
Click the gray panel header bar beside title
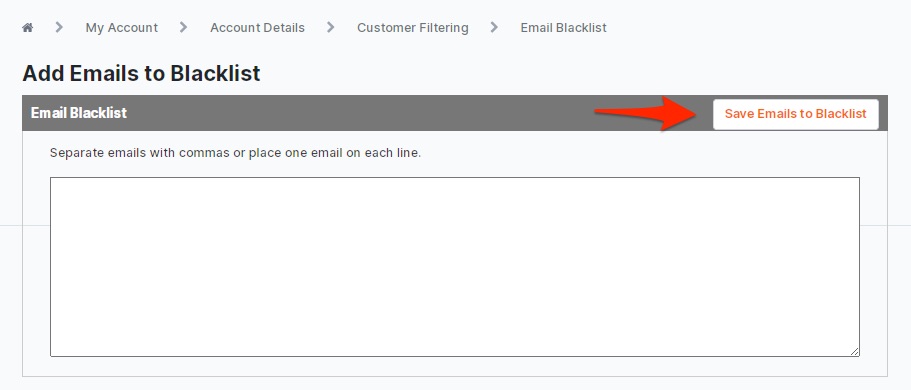(x=360, y=113)
